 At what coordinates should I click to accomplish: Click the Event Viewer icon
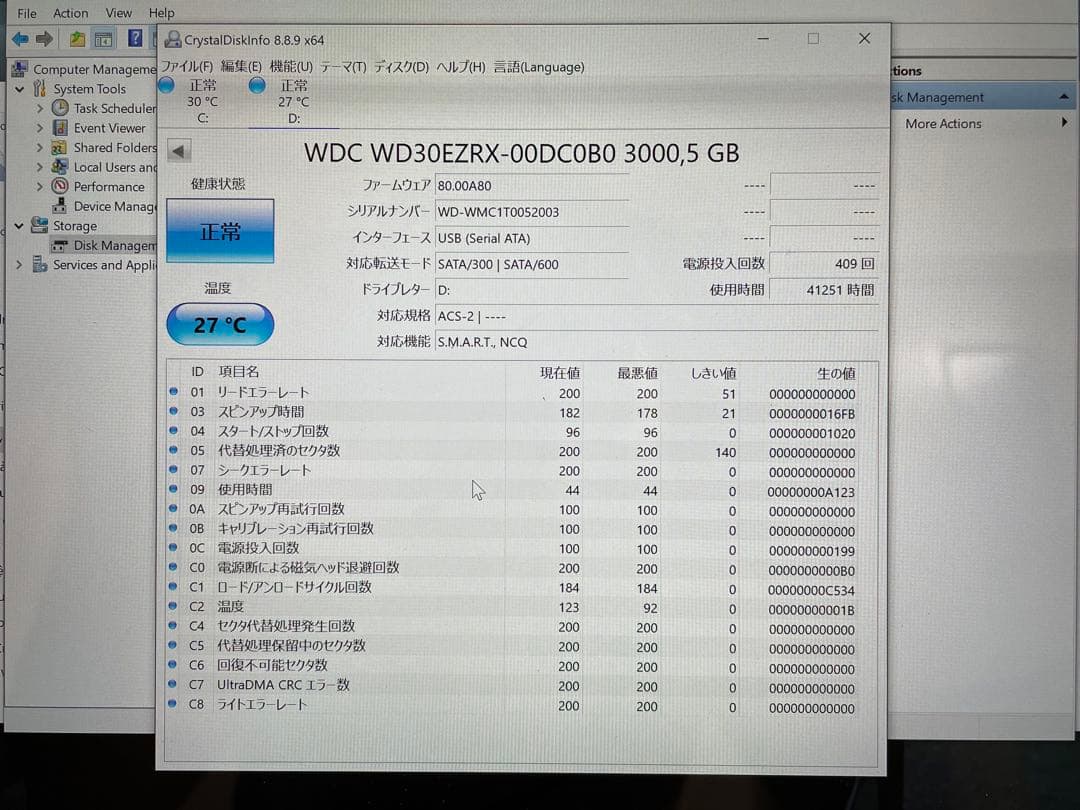61,128
